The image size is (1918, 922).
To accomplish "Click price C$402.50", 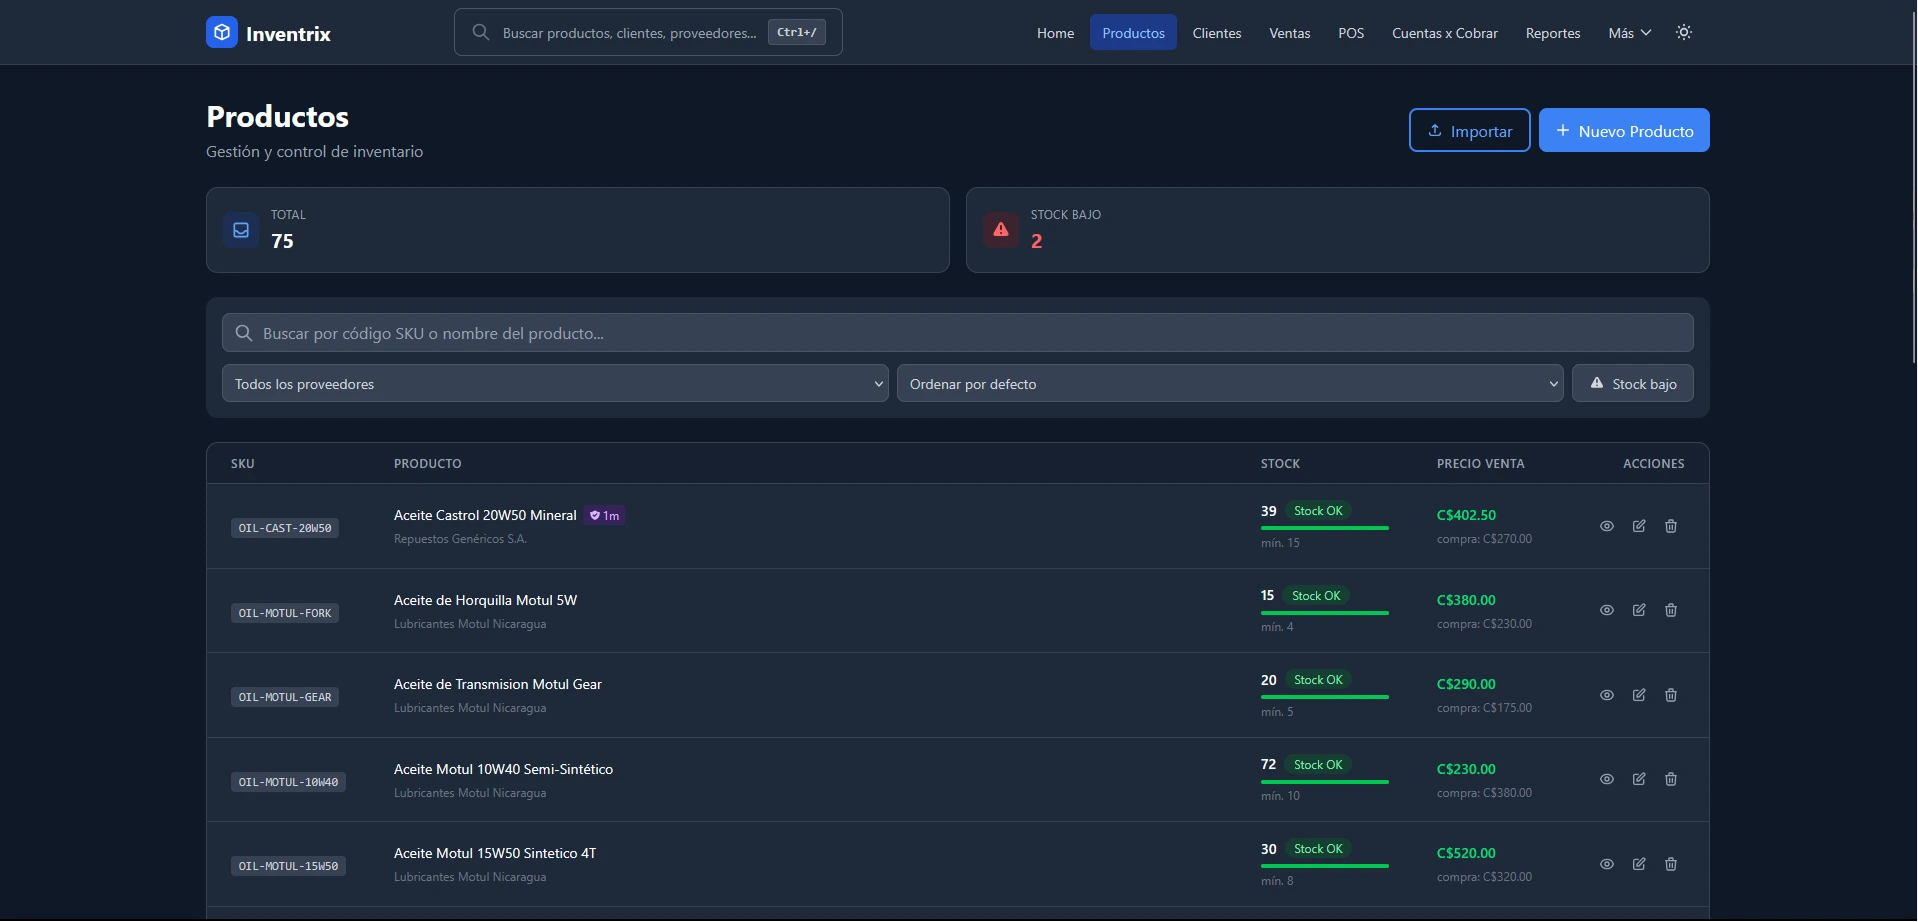I will pos(1466,515).
